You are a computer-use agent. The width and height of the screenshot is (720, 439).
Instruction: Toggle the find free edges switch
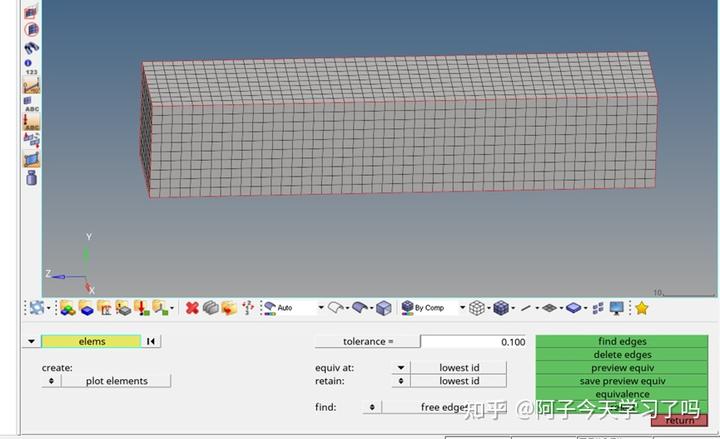[372, 407]
